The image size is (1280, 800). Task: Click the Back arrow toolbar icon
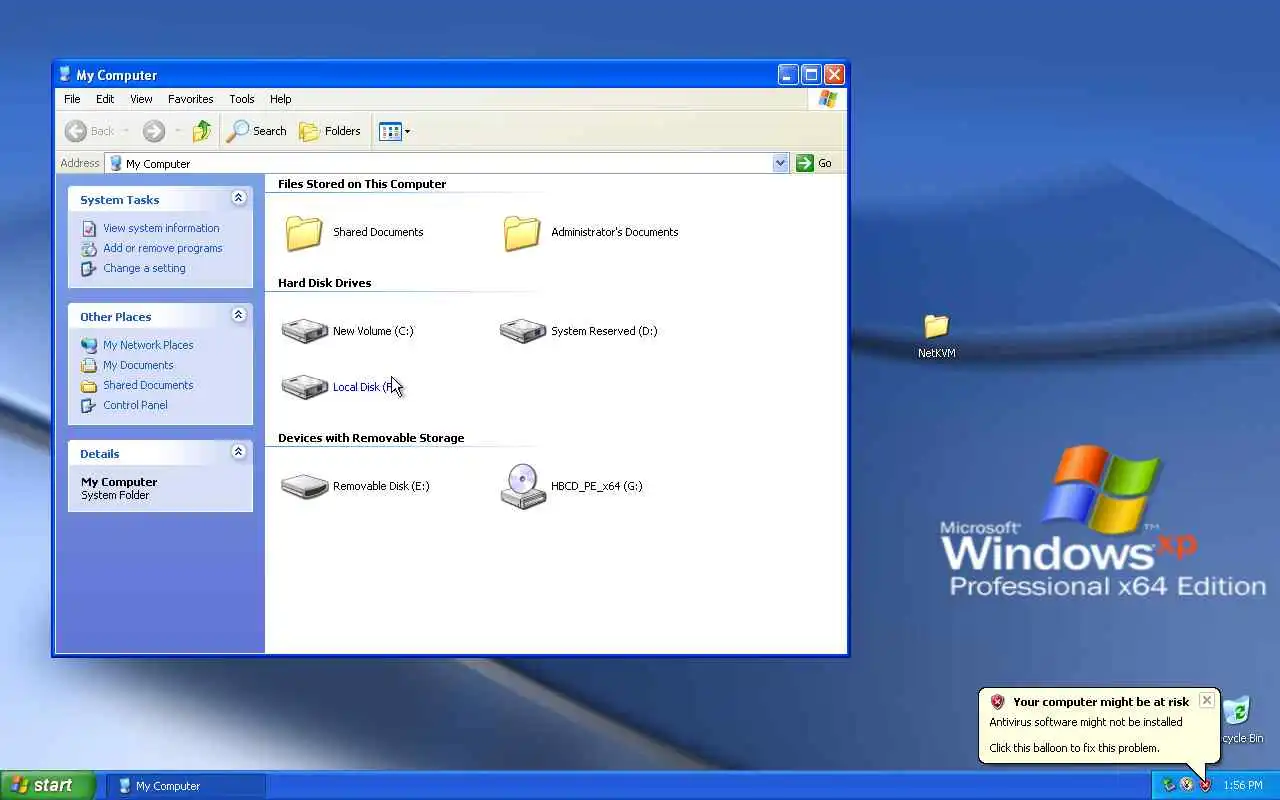pos(76,131)
